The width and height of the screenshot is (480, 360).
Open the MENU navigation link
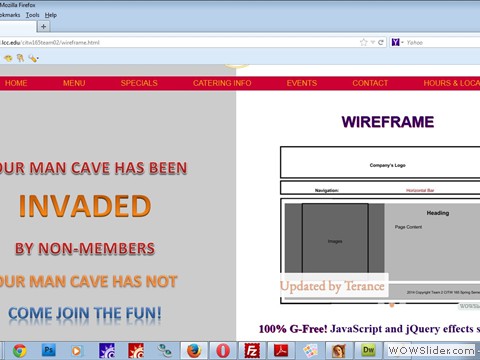coord(74,83)
